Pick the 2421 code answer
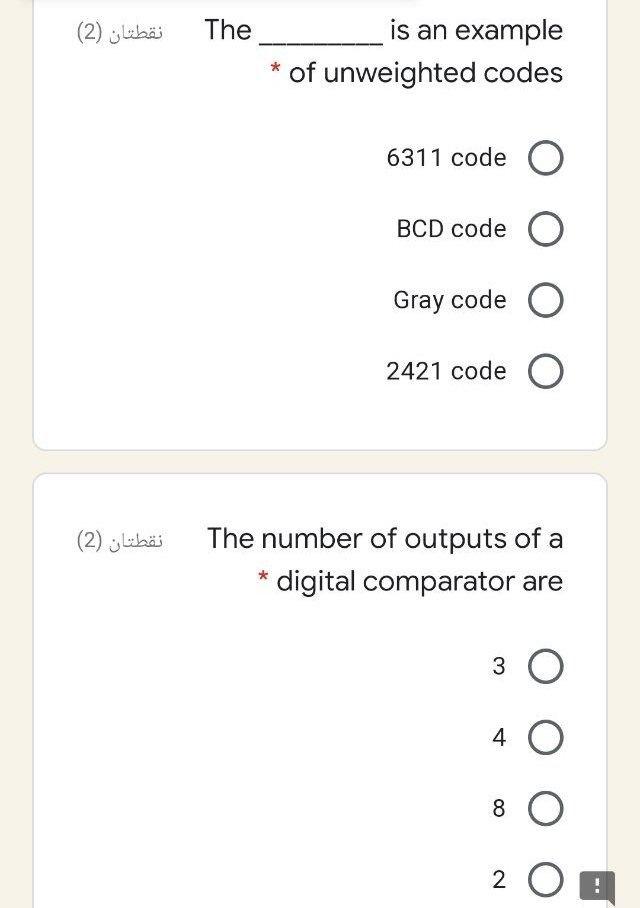The height and width of the screenshot is (908, 640). 546,370
